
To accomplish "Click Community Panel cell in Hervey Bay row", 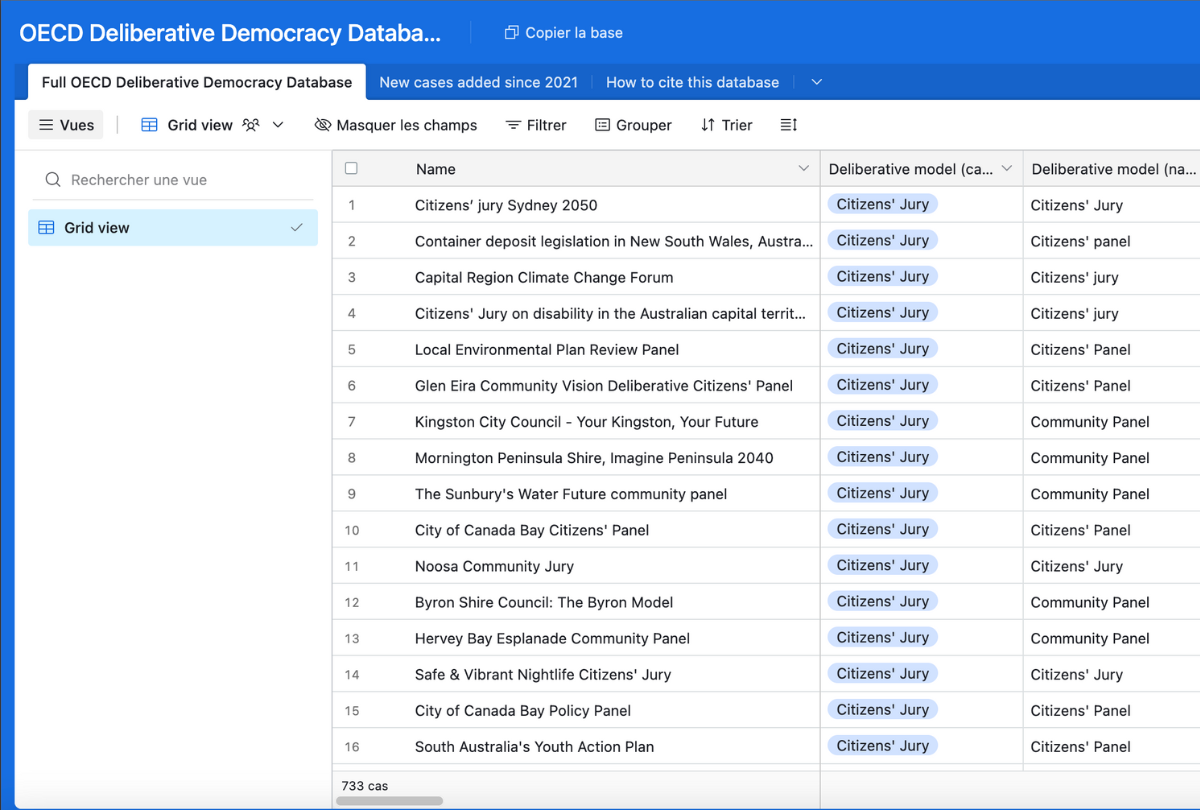I will [x=1111, y=637].
